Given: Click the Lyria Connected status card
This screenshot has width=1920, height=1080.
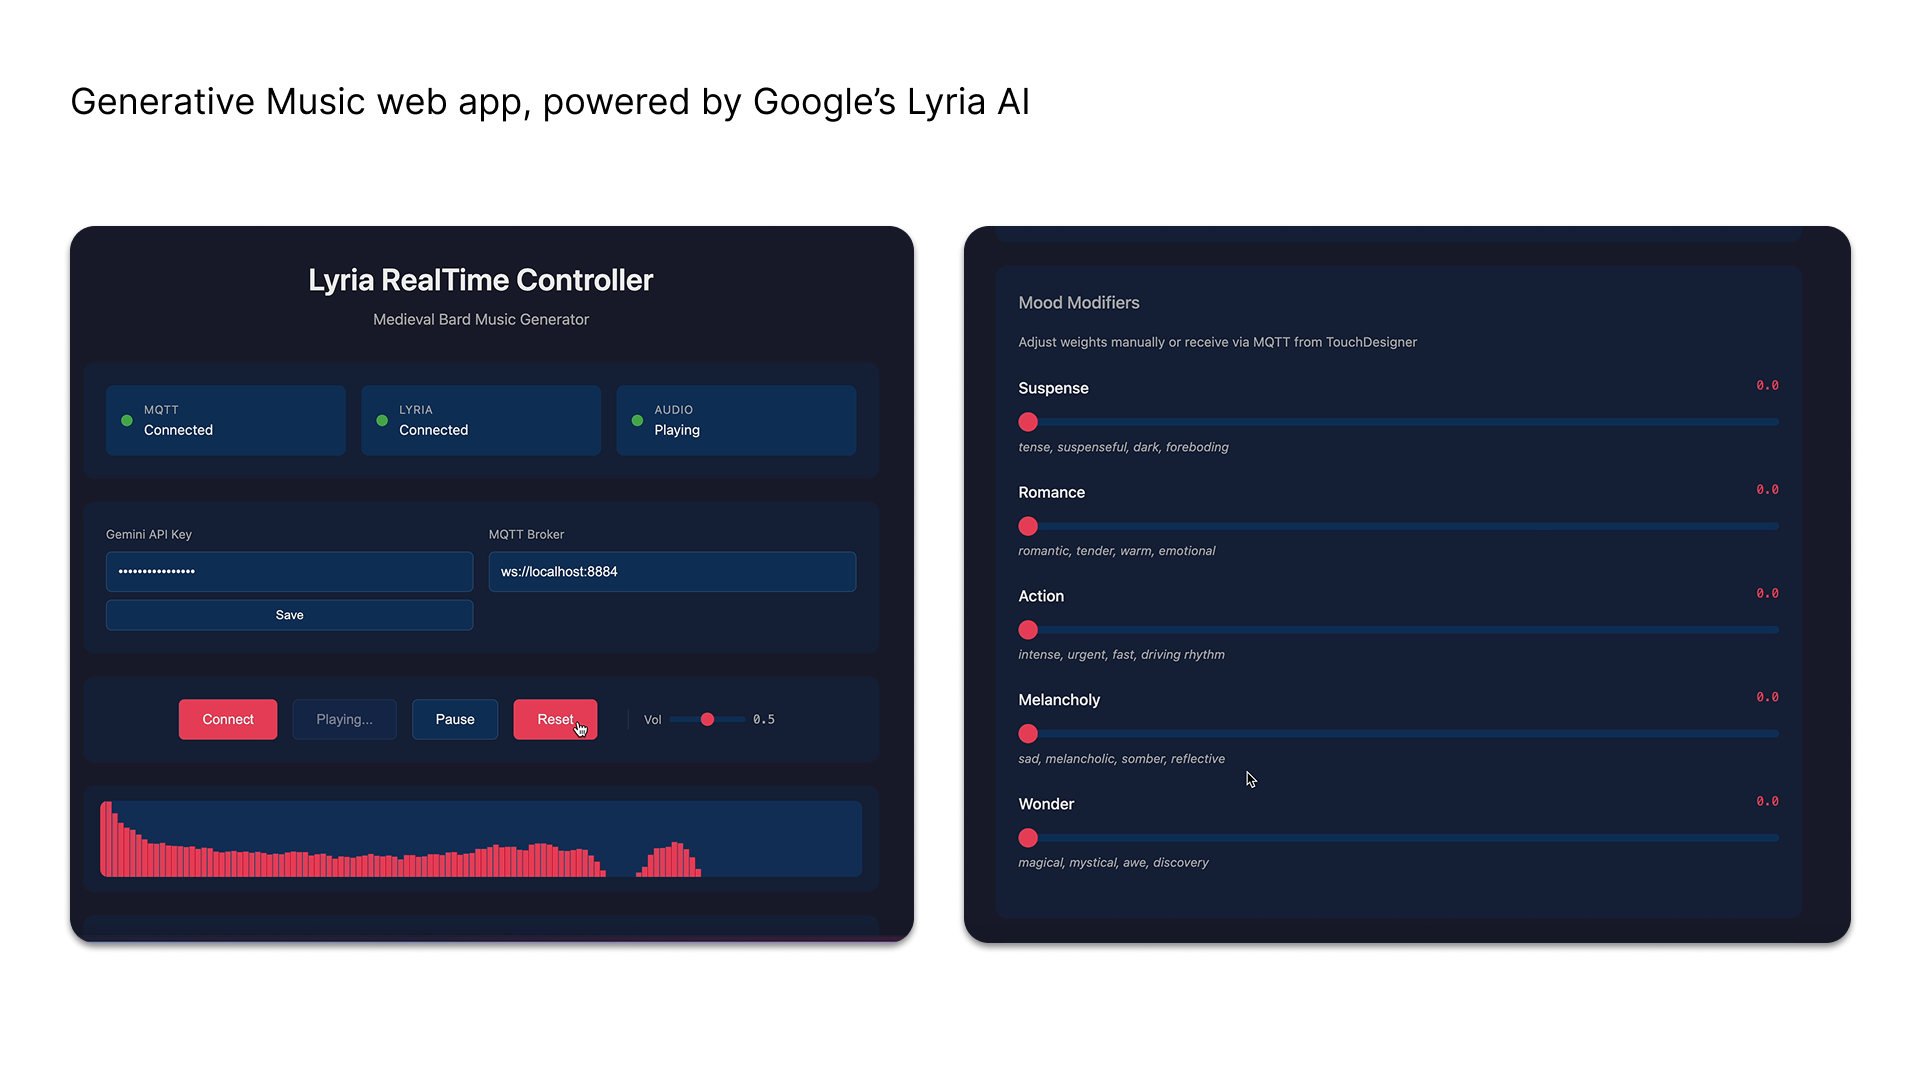Looking at the screenshot, I should [x=481, y=421].
